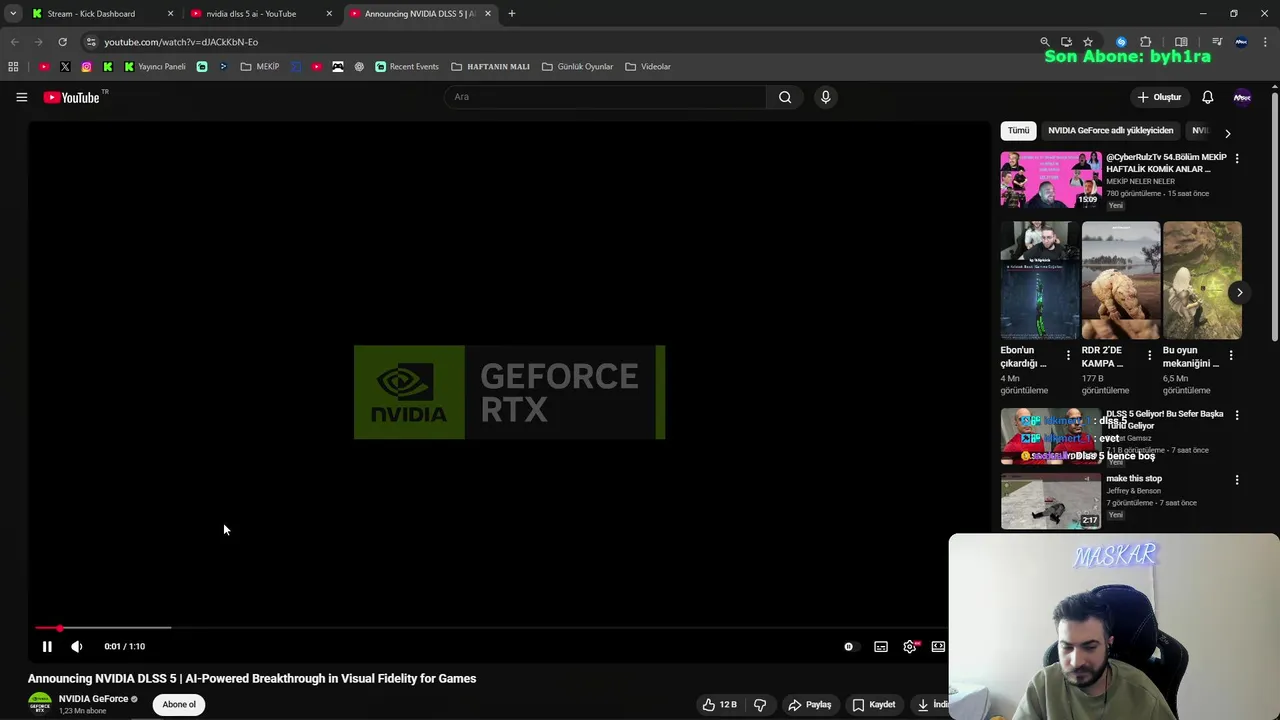1280x720 pixels.
Task: Open the Yayıncı Paneli bookmark
Action: tap(155, 67)
